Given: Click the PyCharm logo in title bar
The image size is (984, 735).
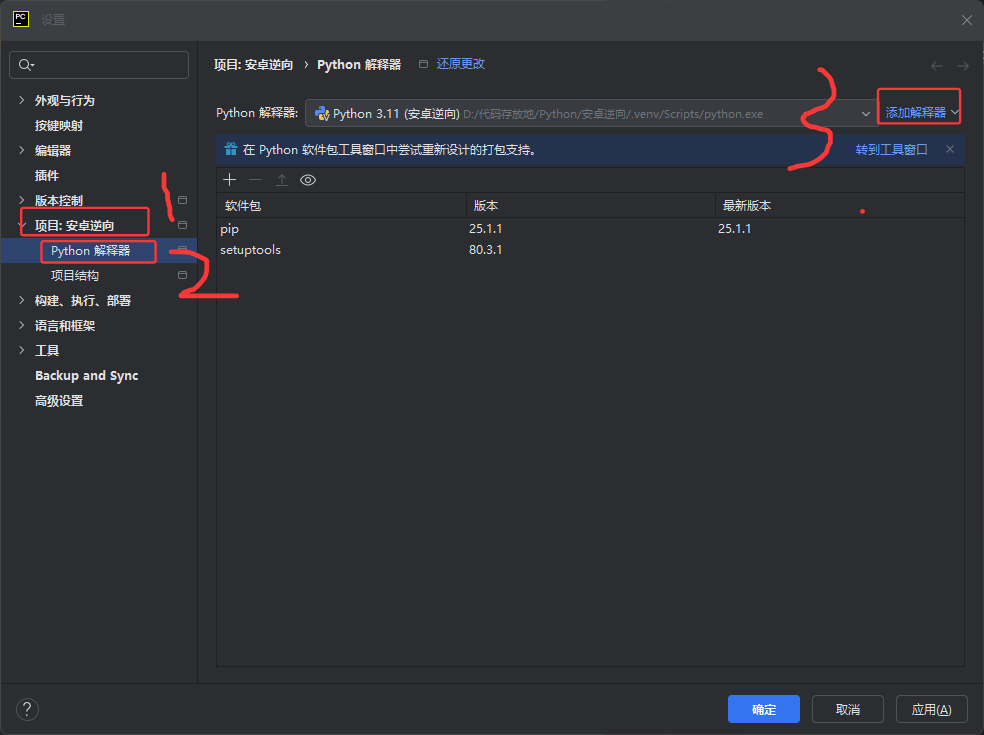Looking at the screenshot, I should tap(21, 19).
